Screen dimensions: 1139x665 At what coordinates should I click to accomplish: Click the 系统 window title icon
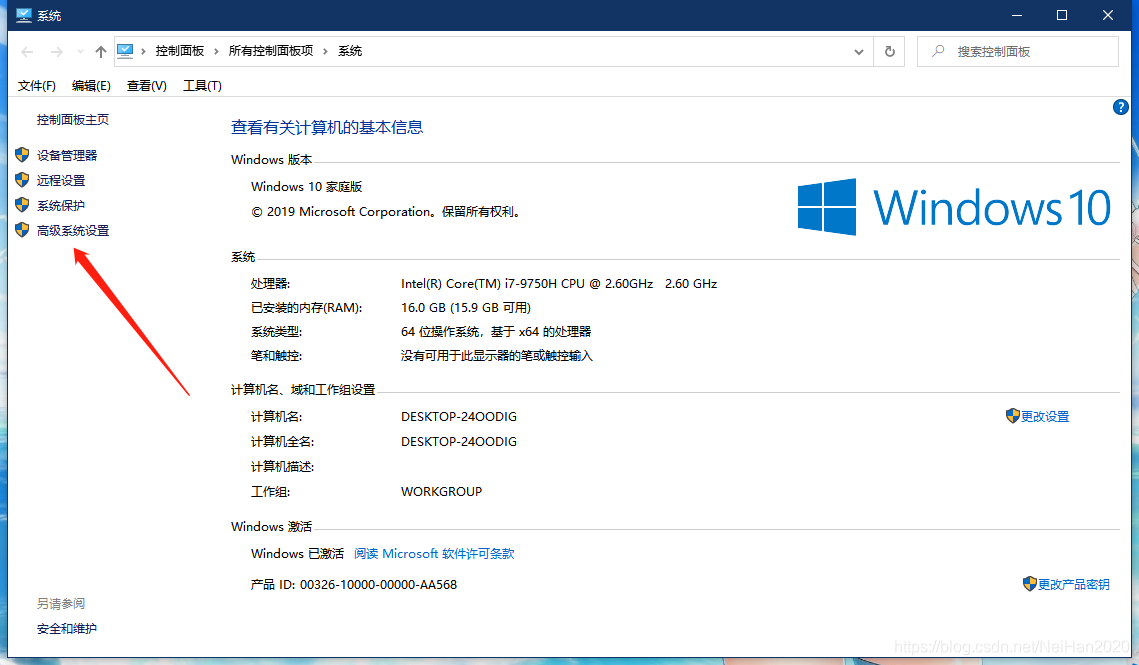coord(24,15)
